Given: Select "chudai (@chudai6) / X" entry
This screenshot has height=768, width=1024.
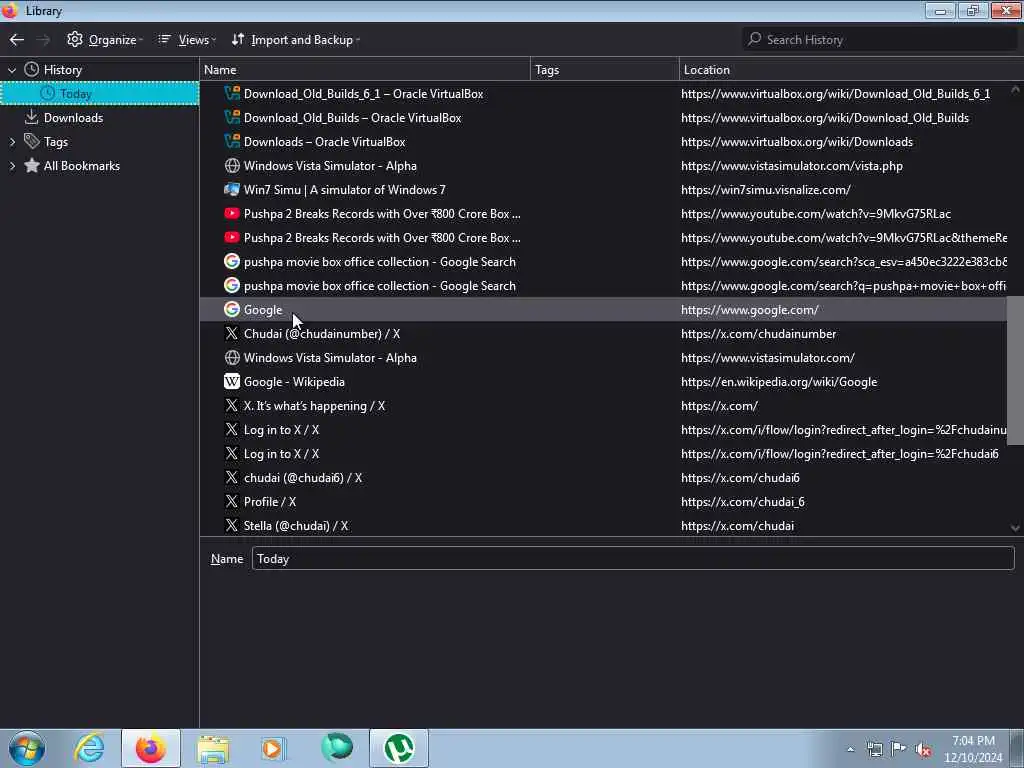Looking at the screenshot, I should point(302,478).
